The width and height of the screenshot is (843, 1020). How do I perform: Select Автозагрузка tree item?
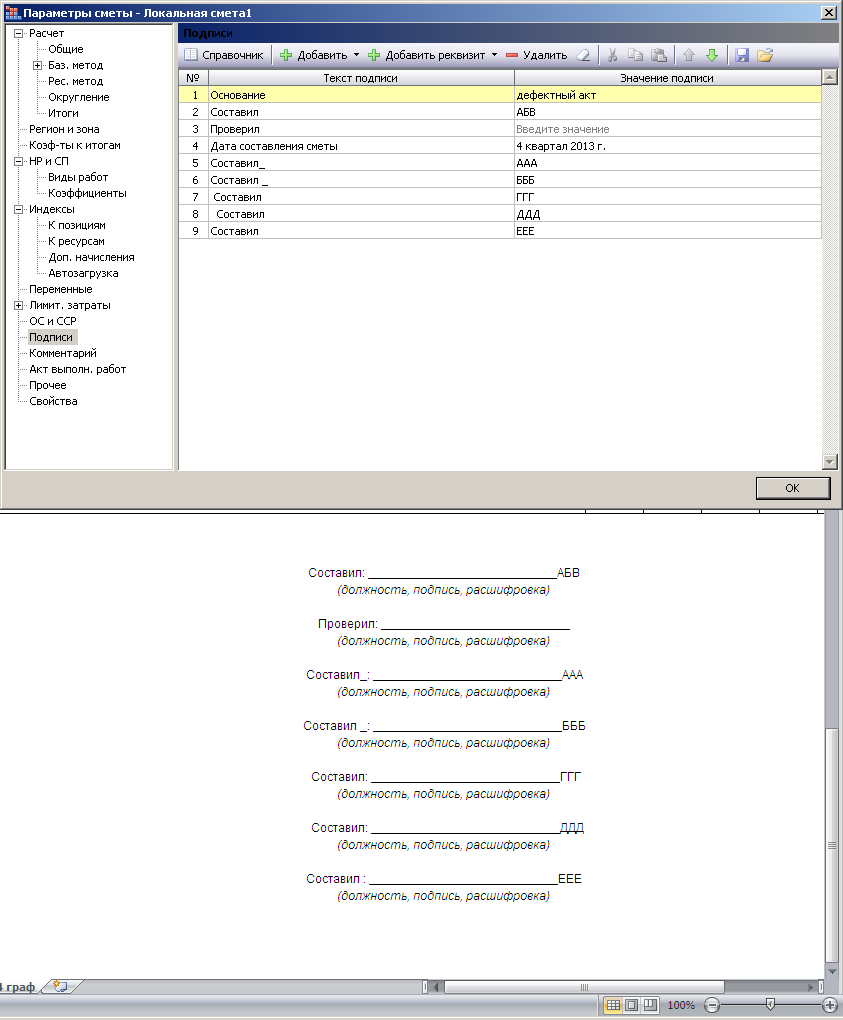(83, 273)
